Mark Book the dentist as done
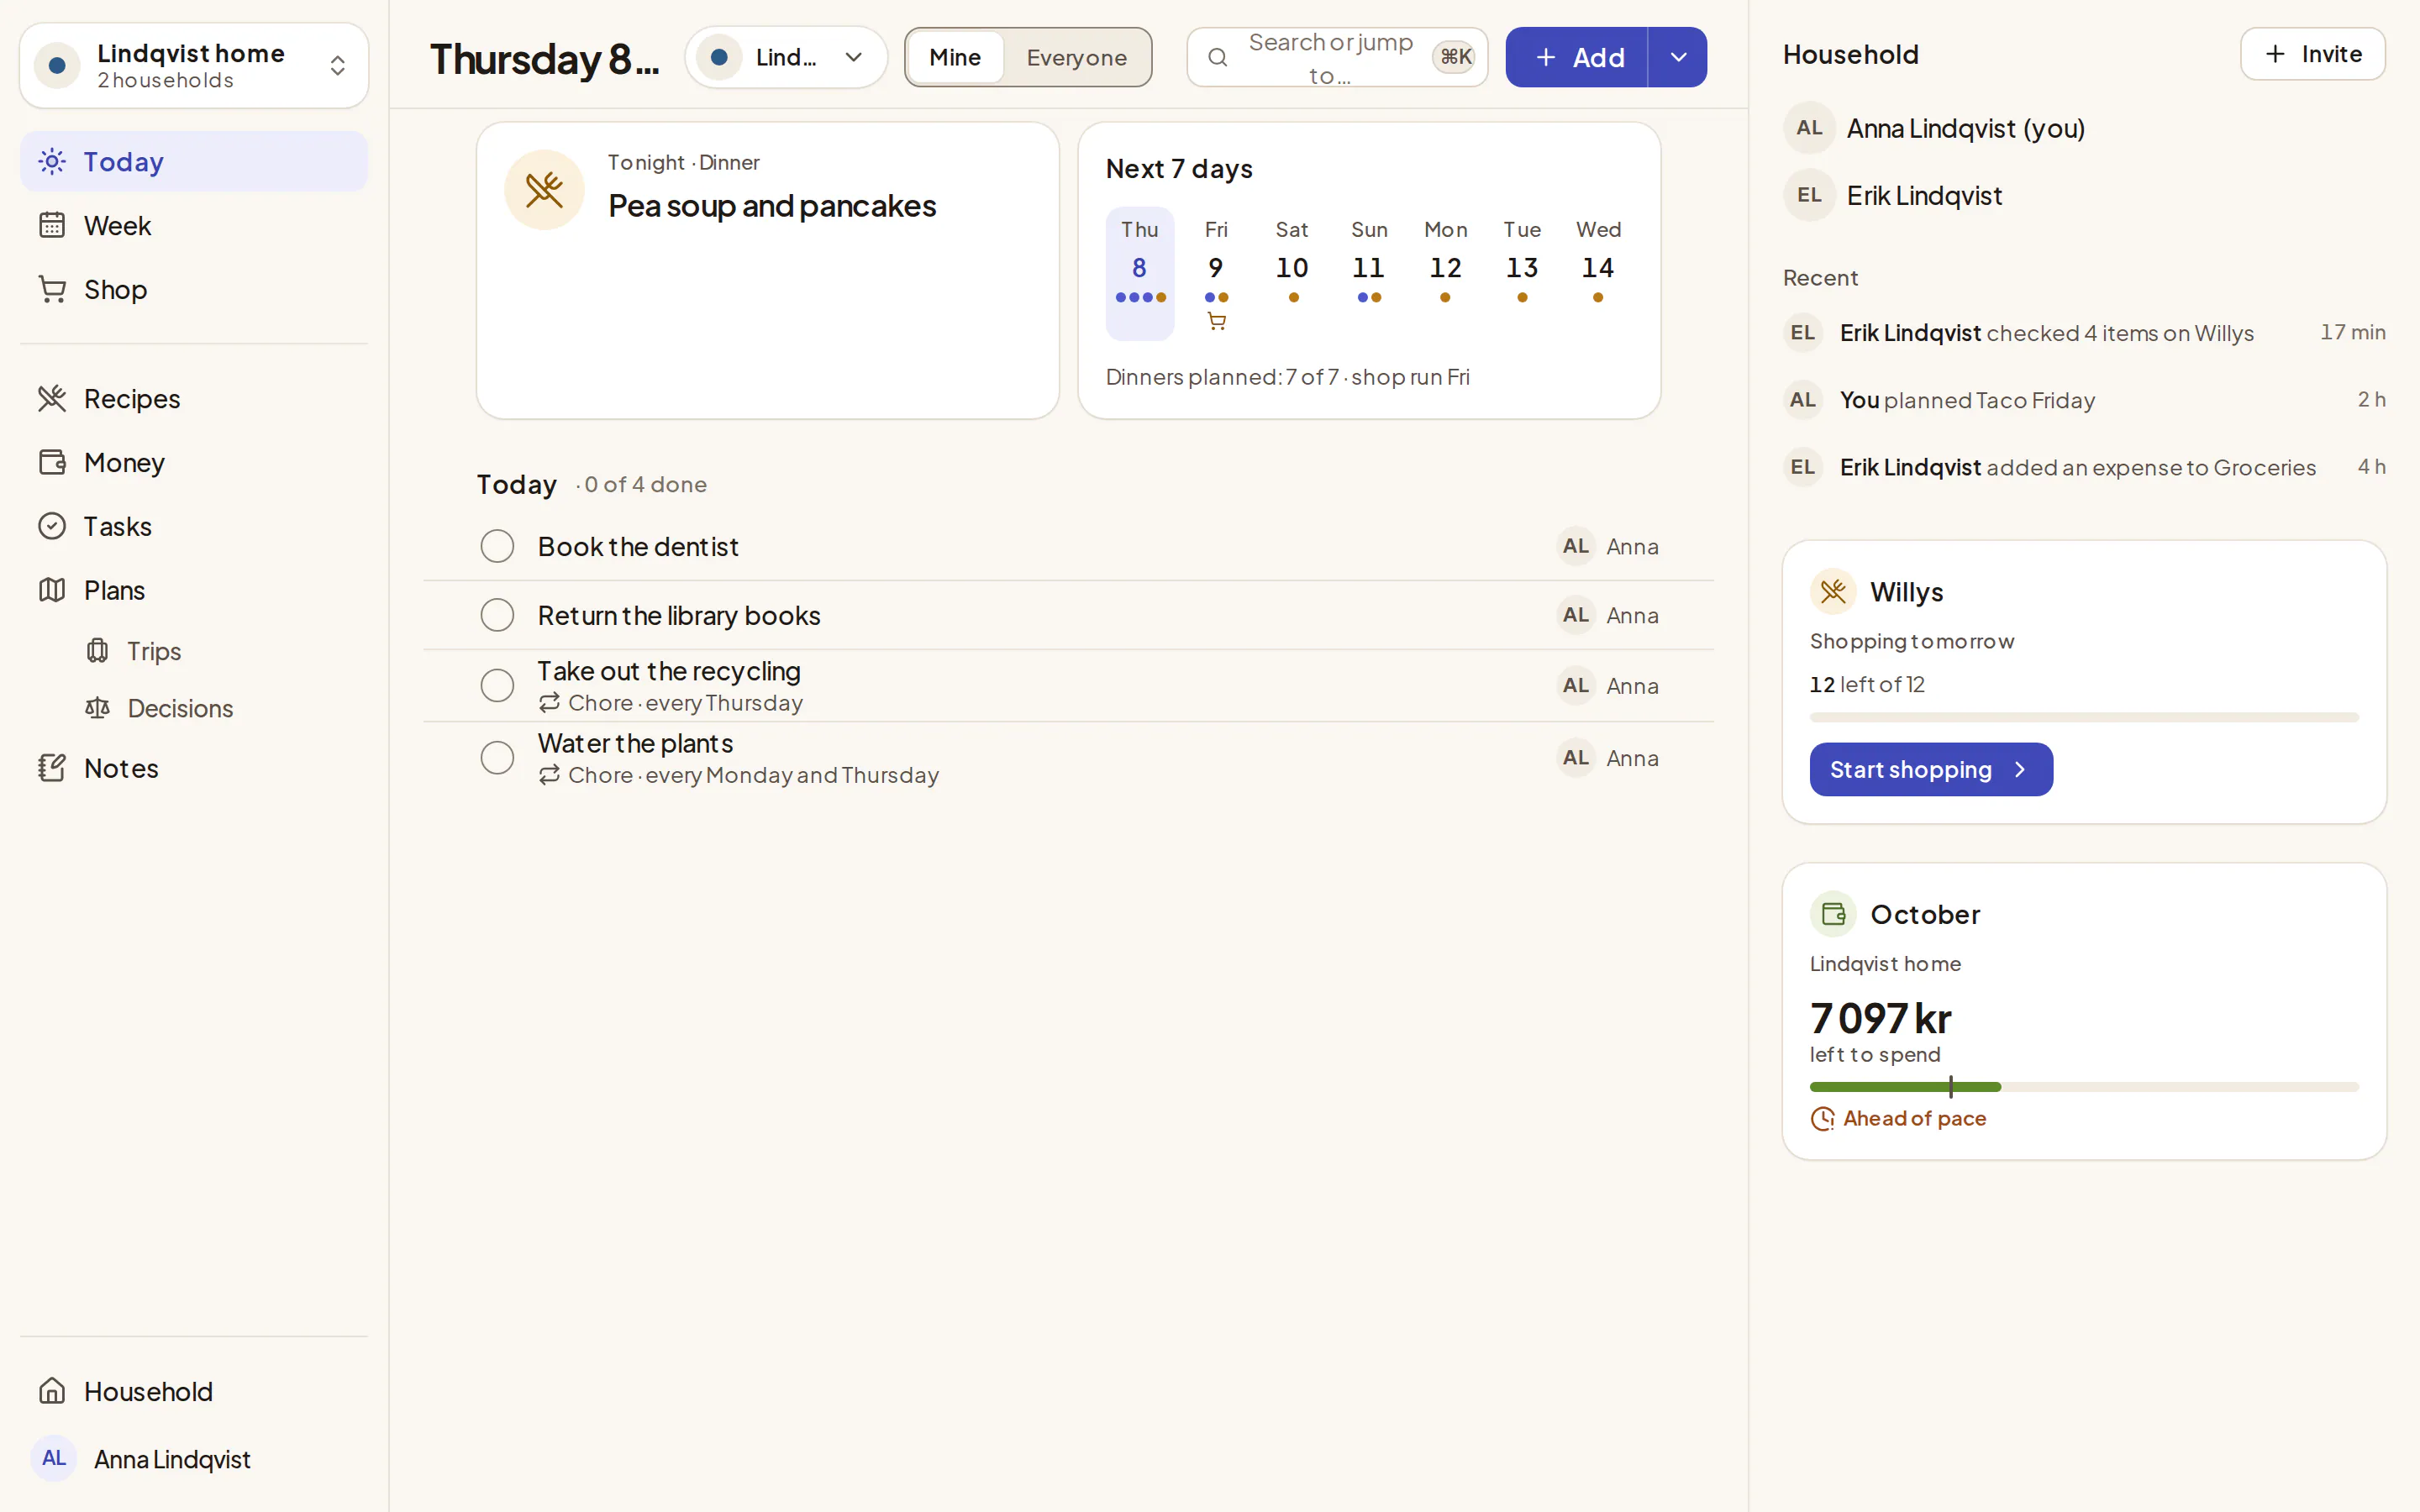This screenshot has width=2420, height=1512. click(x=497, y=547)
